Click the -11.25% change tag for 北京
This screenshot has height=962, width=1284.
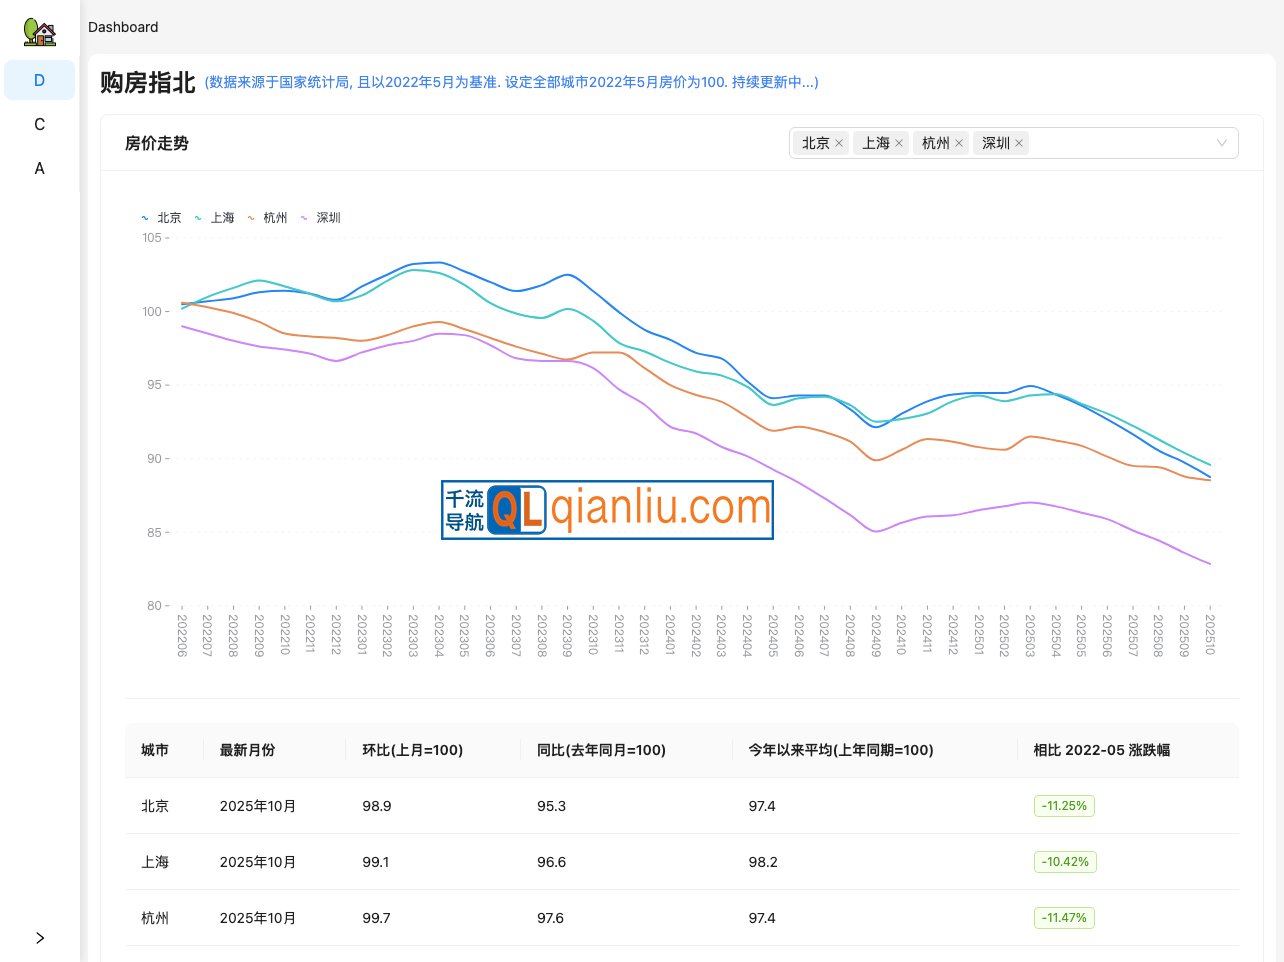pyautogui.click(x=1064, y=806)
